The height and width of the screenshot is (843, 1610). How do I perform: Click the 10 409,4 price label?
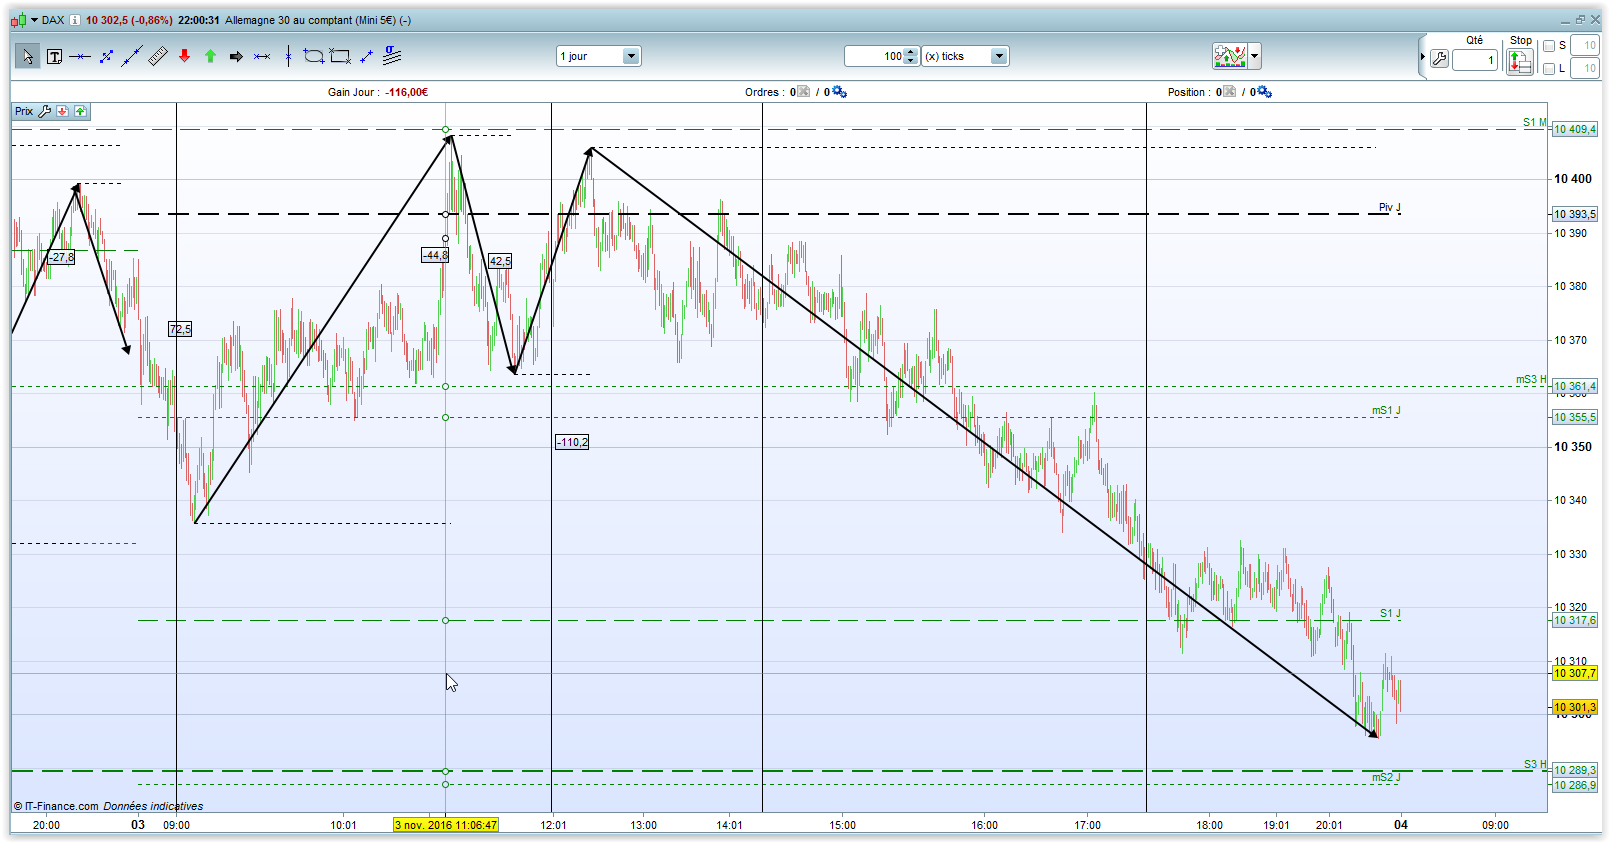(1575, 129)
